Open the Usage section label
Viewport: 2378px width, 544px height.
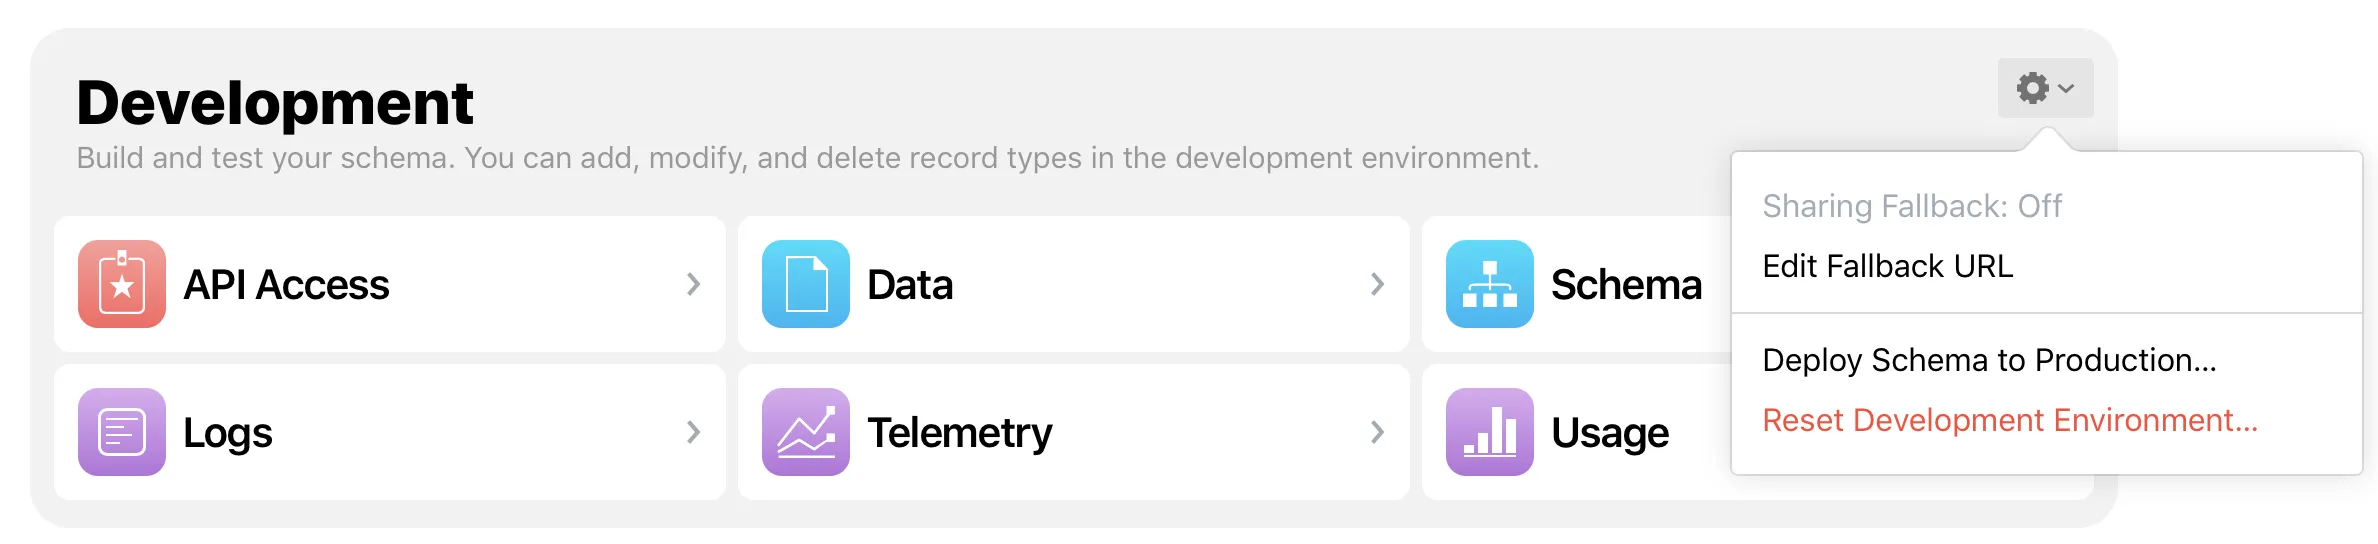point(1610,433)
